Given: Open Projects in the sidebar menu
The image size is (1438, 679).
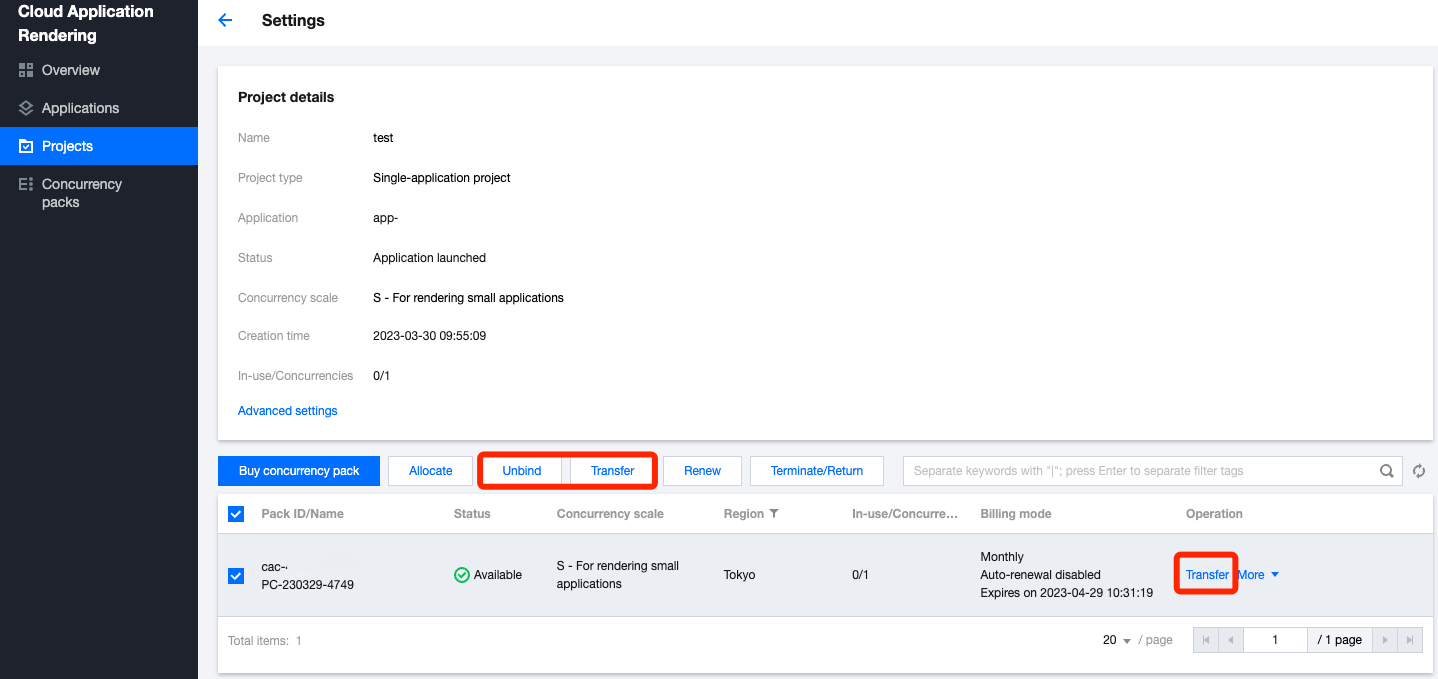Looking at the screenshot, I should coord(67,146).
